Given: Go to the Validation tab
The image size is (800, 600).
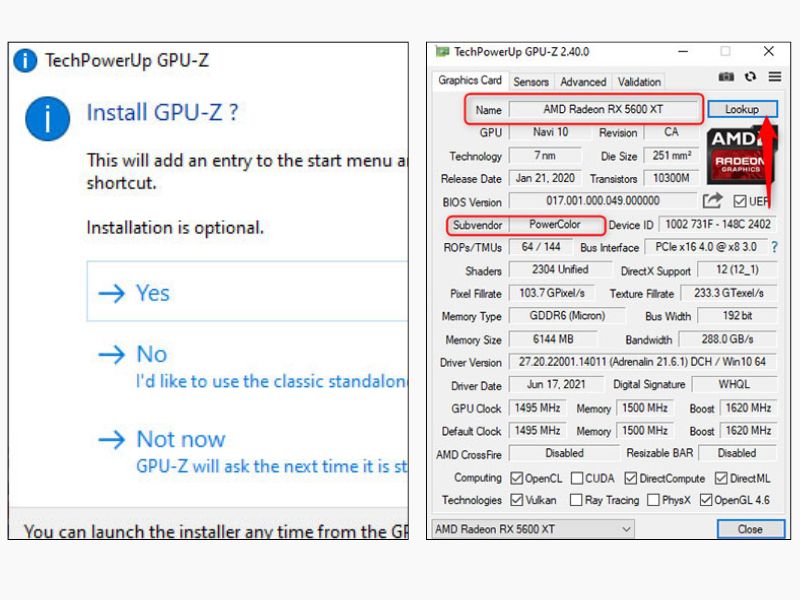Looking at the screenshot, I should [x=639, y=82].
